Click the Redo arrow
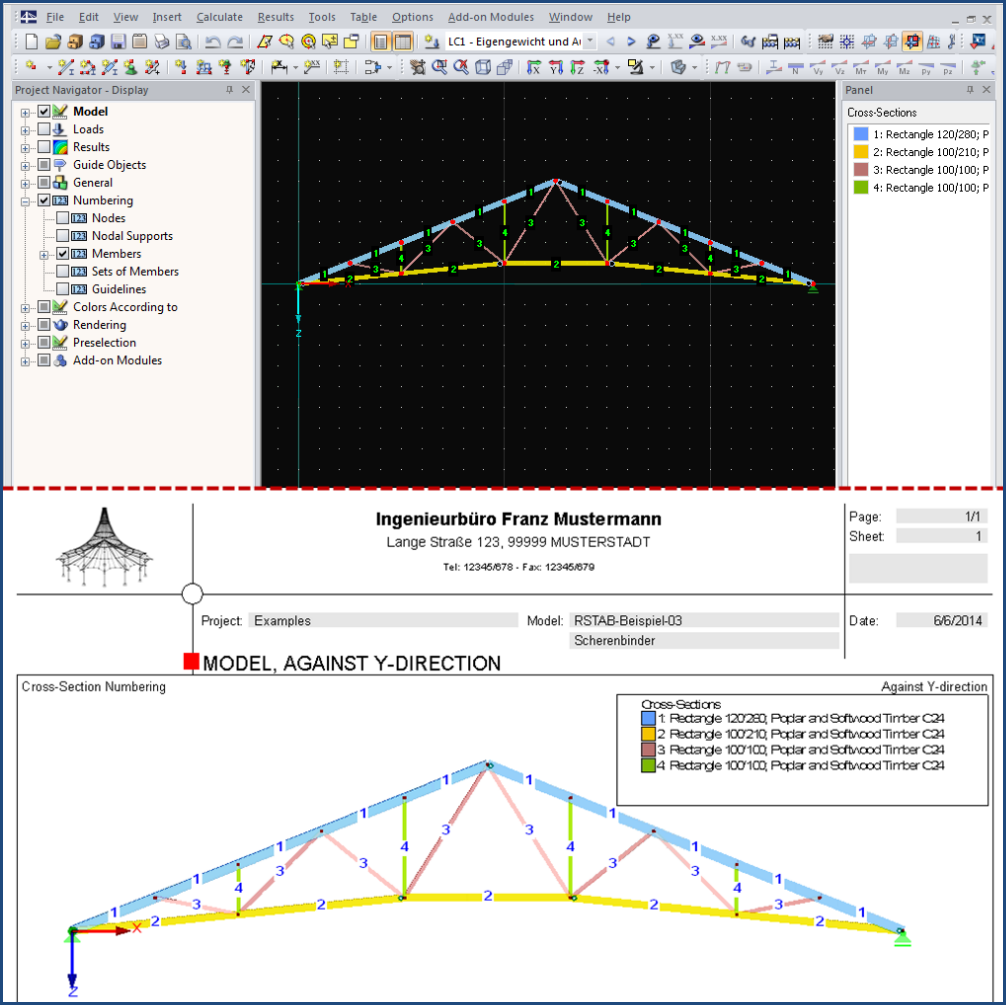Screen dimensions: 1006x1005 tap(235, 42)
